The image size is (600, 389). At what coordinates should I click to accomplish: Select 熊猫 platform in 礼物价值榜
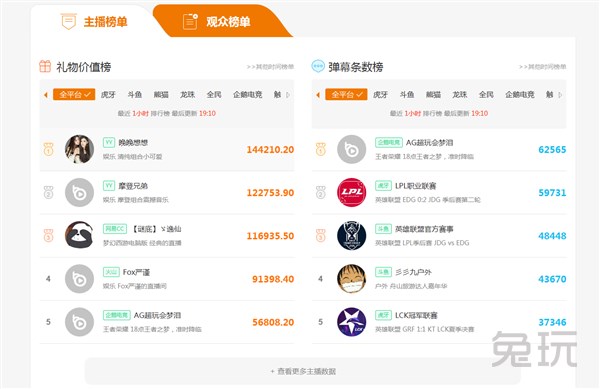(x=161, y=94)
